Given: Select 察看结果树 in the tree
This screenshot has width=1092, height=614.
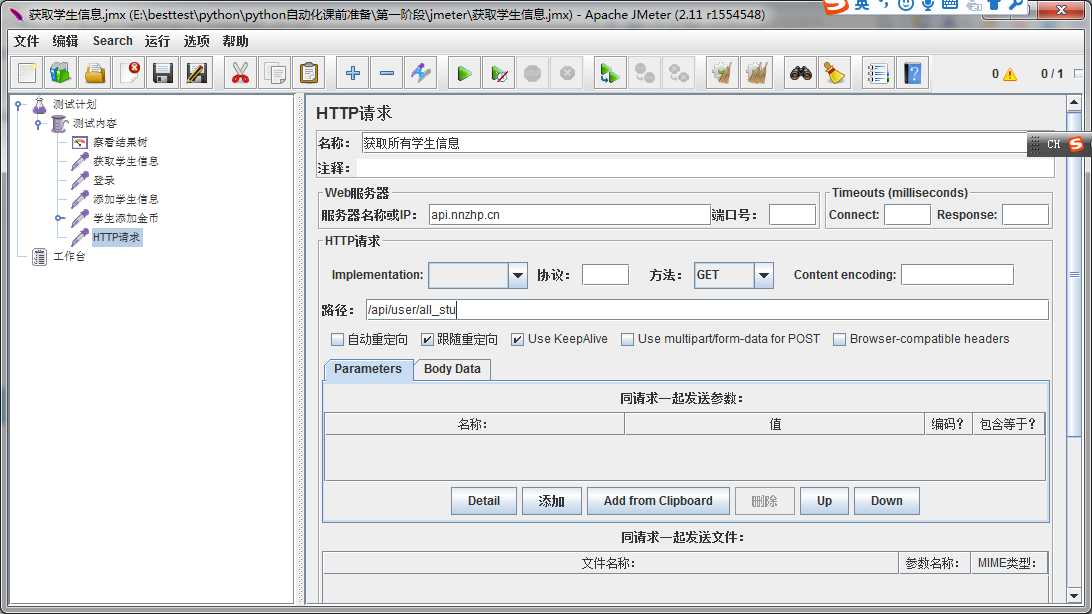Looking at the screenshot, I should click(120, 142).
